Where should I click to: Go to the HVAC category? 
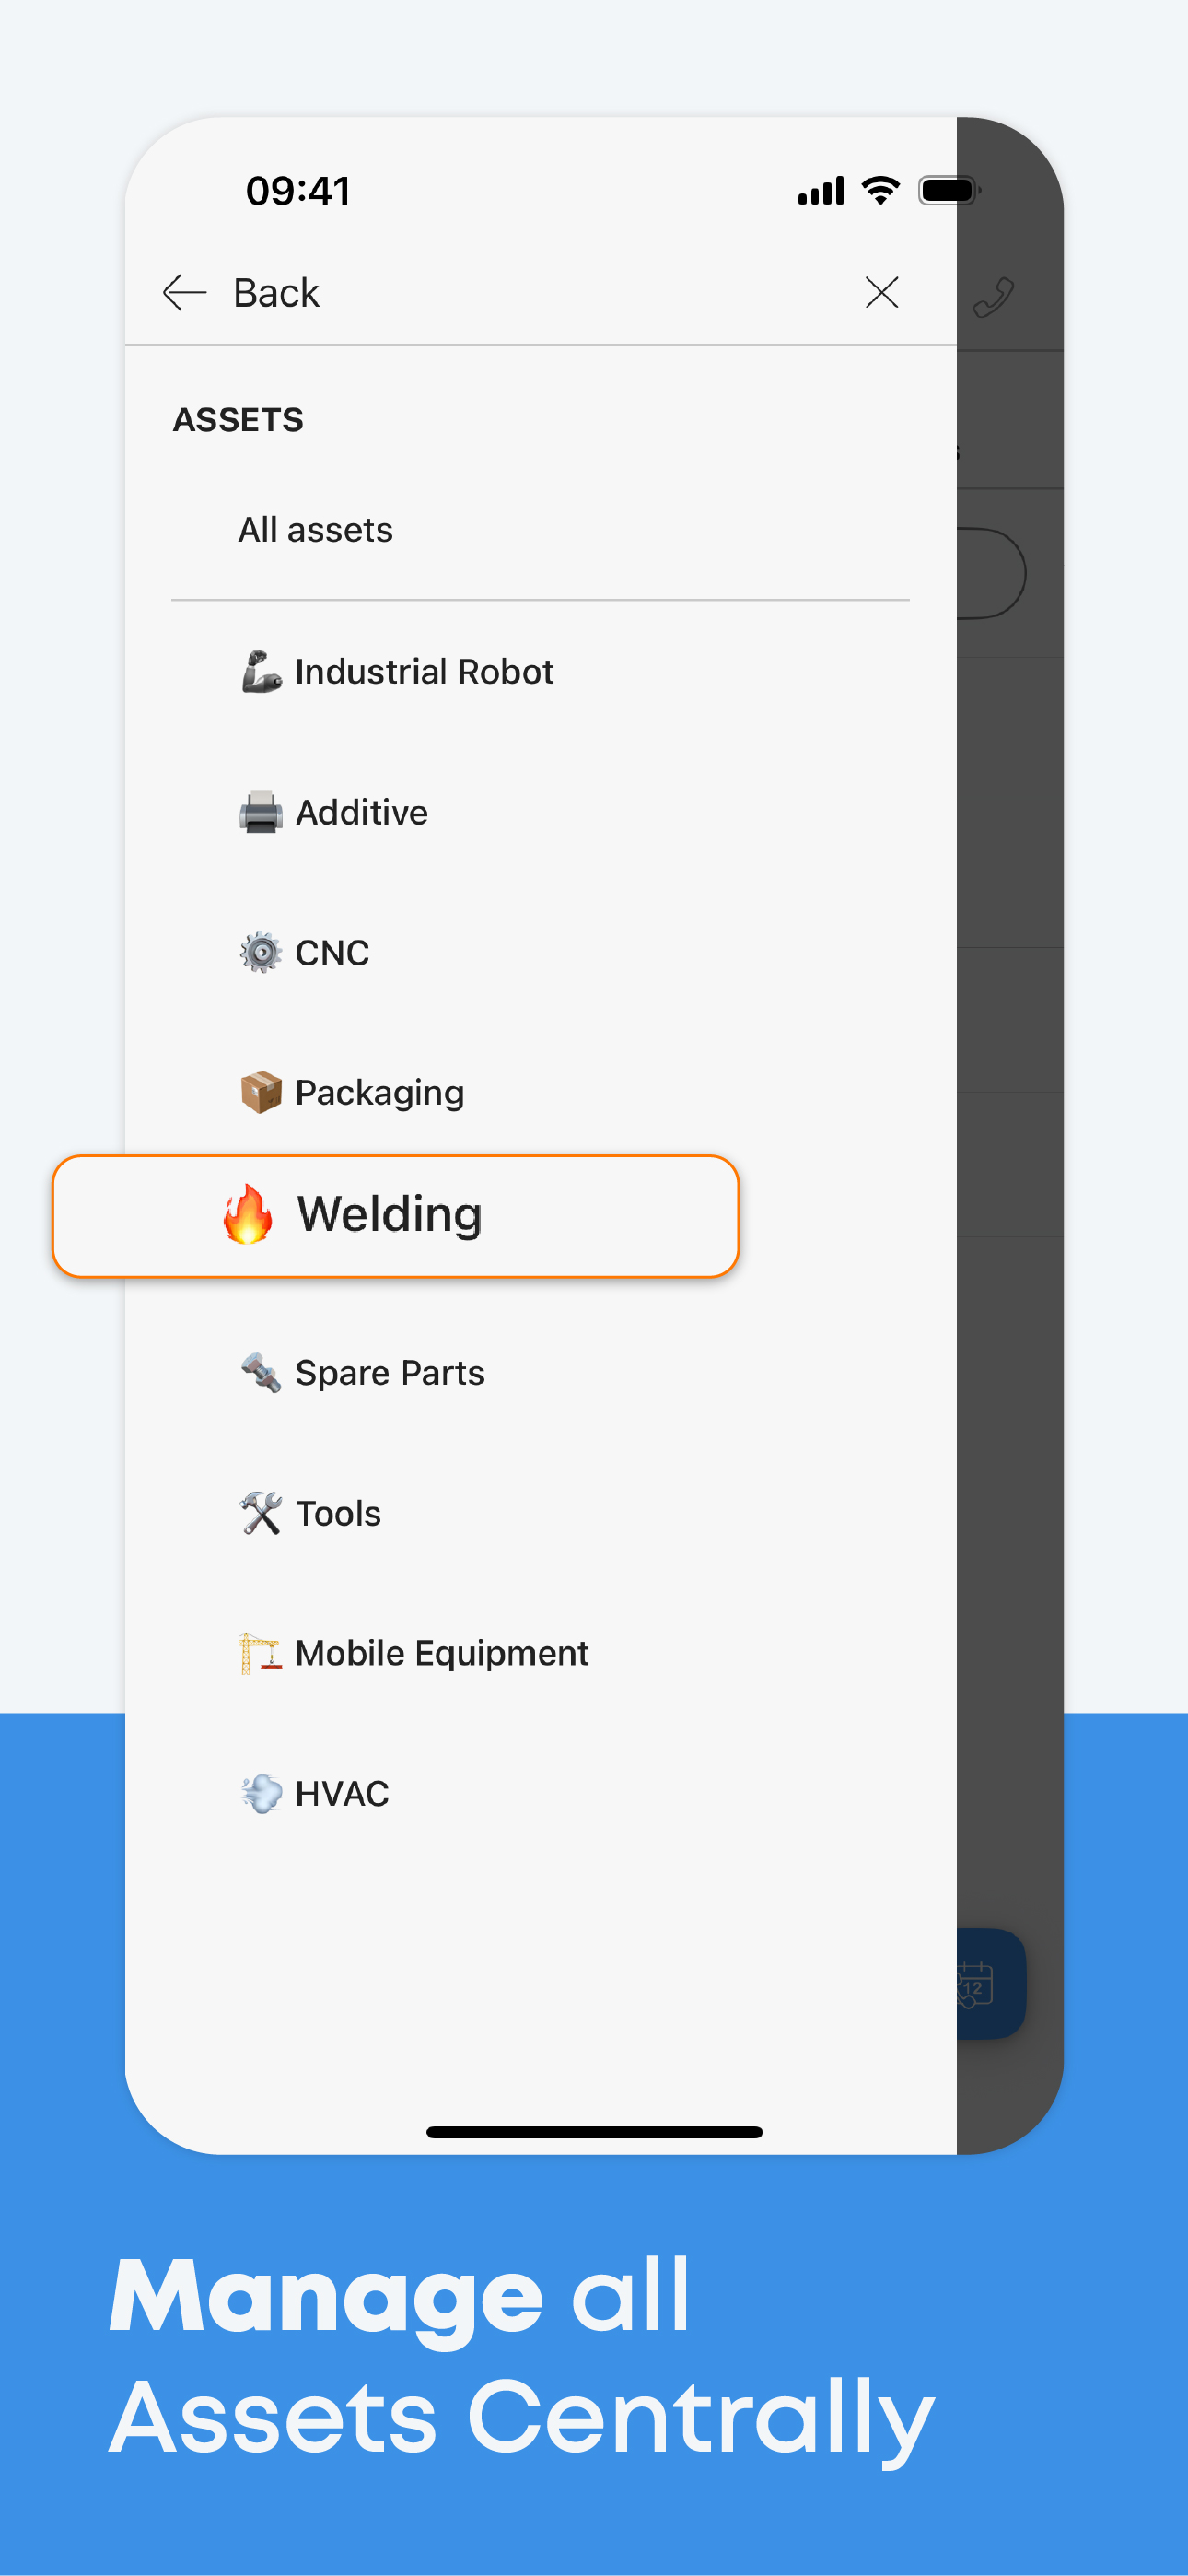[541, 1793]
